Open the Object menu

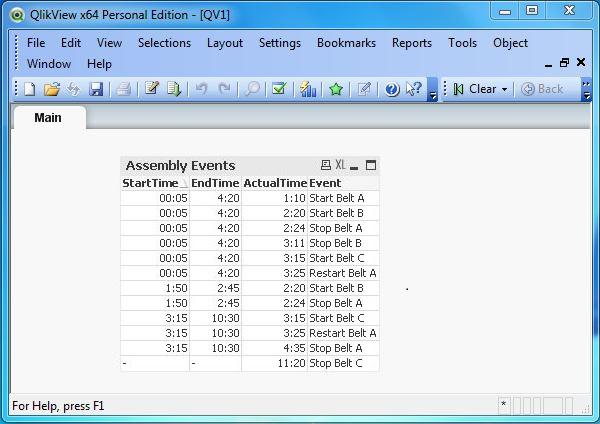point(510,43)
